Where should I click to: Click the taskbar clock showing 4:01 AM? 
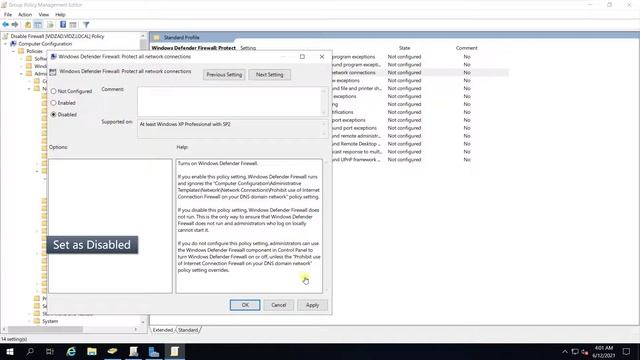tap(604, 352)
